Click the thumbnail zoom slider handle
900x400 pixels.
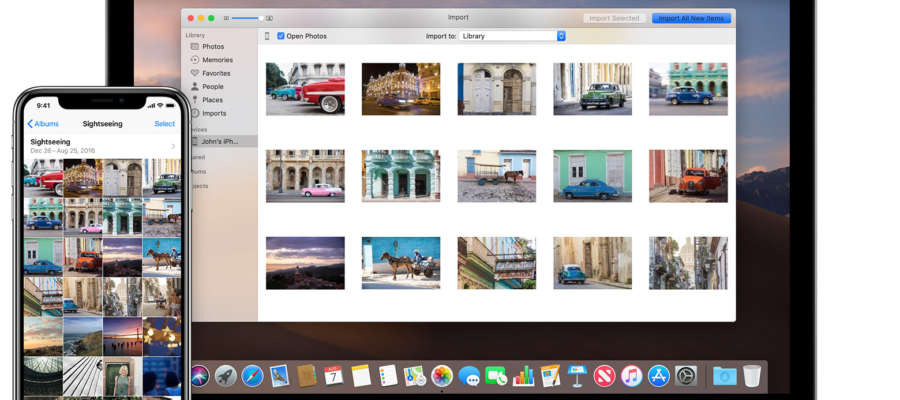click(261, 18)
